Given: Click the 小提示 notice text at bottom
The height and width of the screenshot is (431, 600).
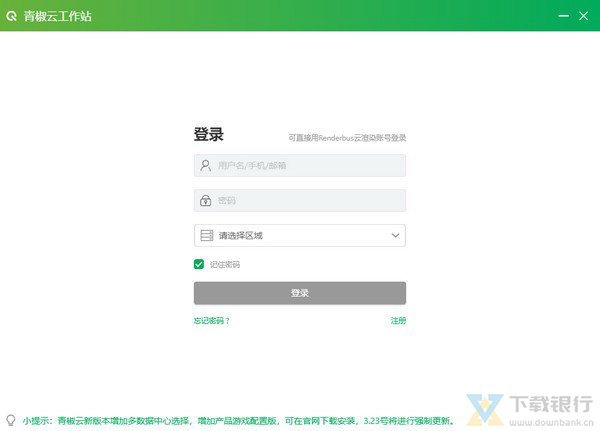Looking at the screenshot, I should 238,421.
